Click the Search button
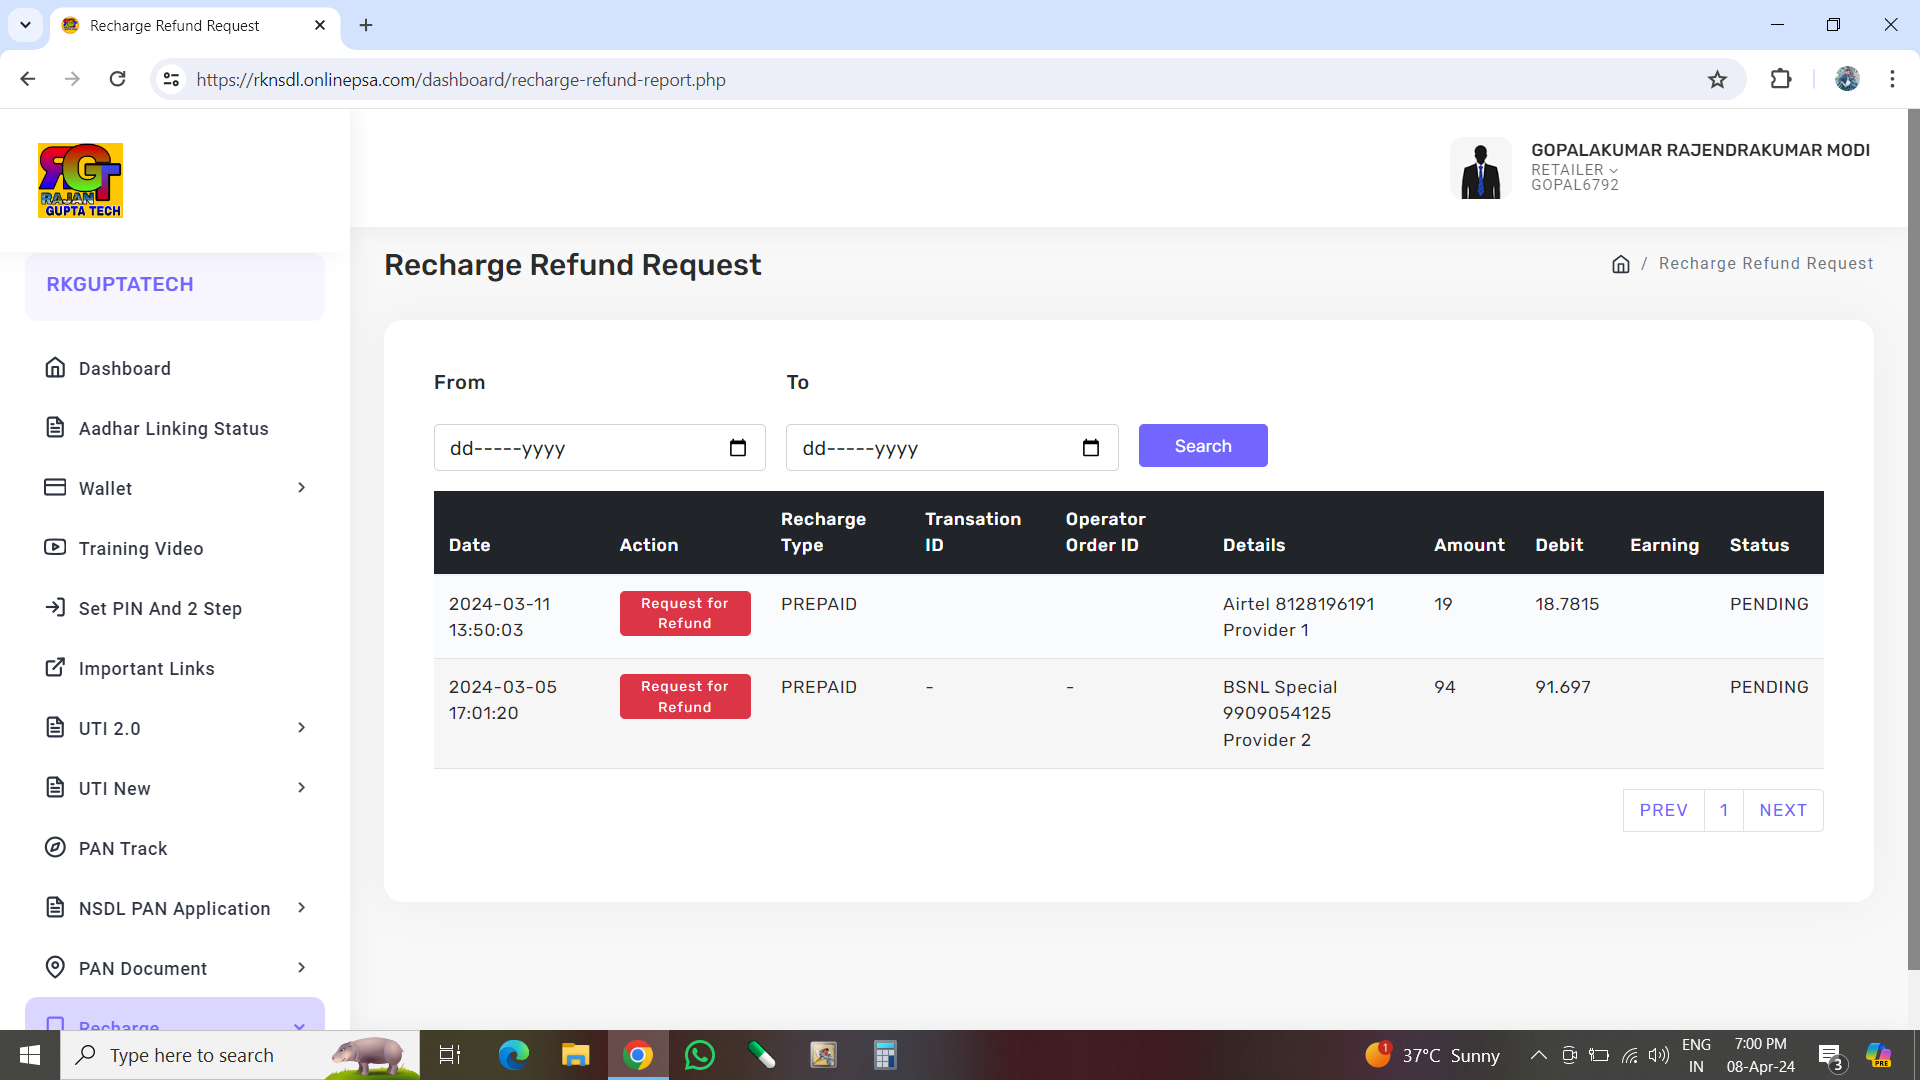The image size is (1920, 1080). (x=1202, y=446)
